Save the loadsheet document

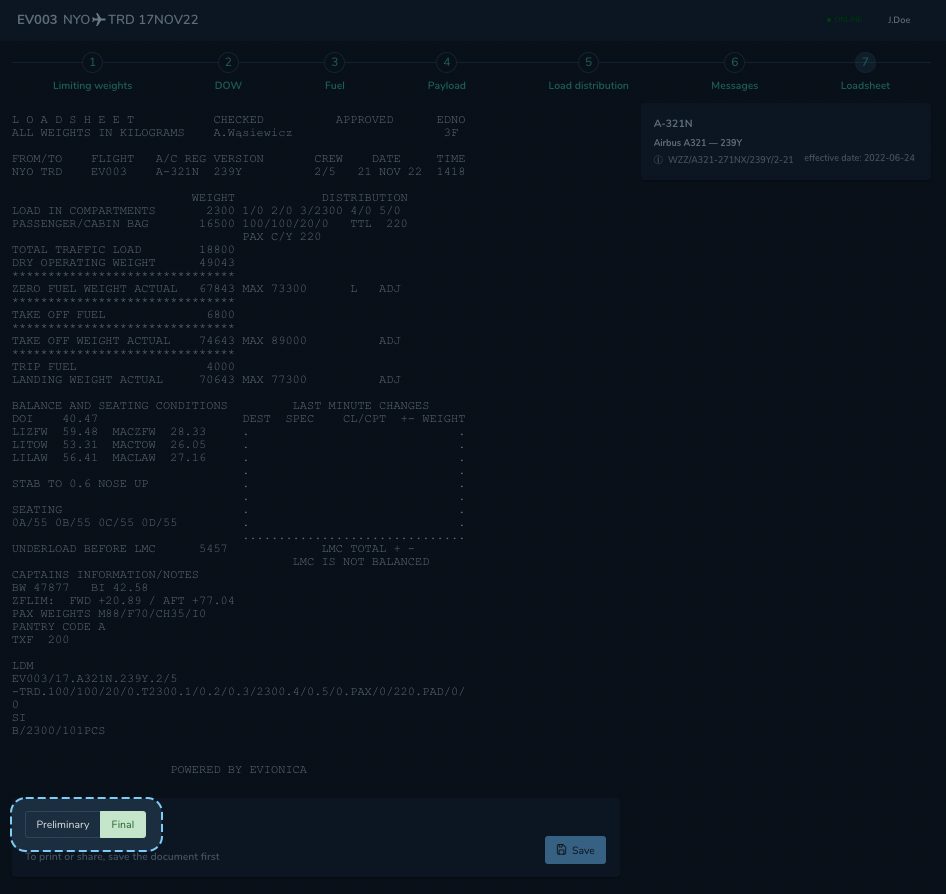point(575,850)
